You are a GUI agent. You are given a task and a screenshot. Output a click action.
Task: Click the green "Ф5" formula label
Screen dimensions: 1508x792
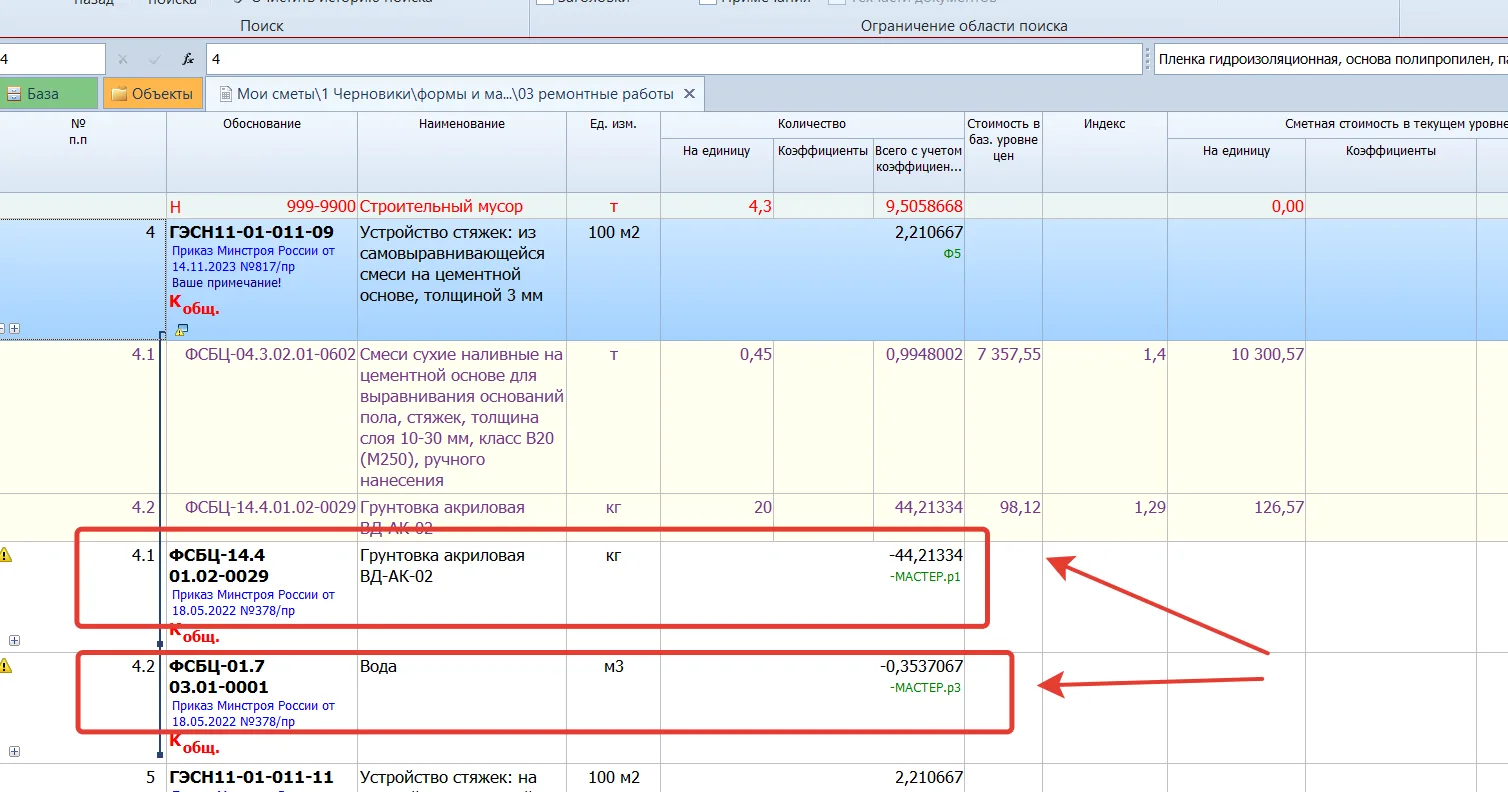pos(952,254)
